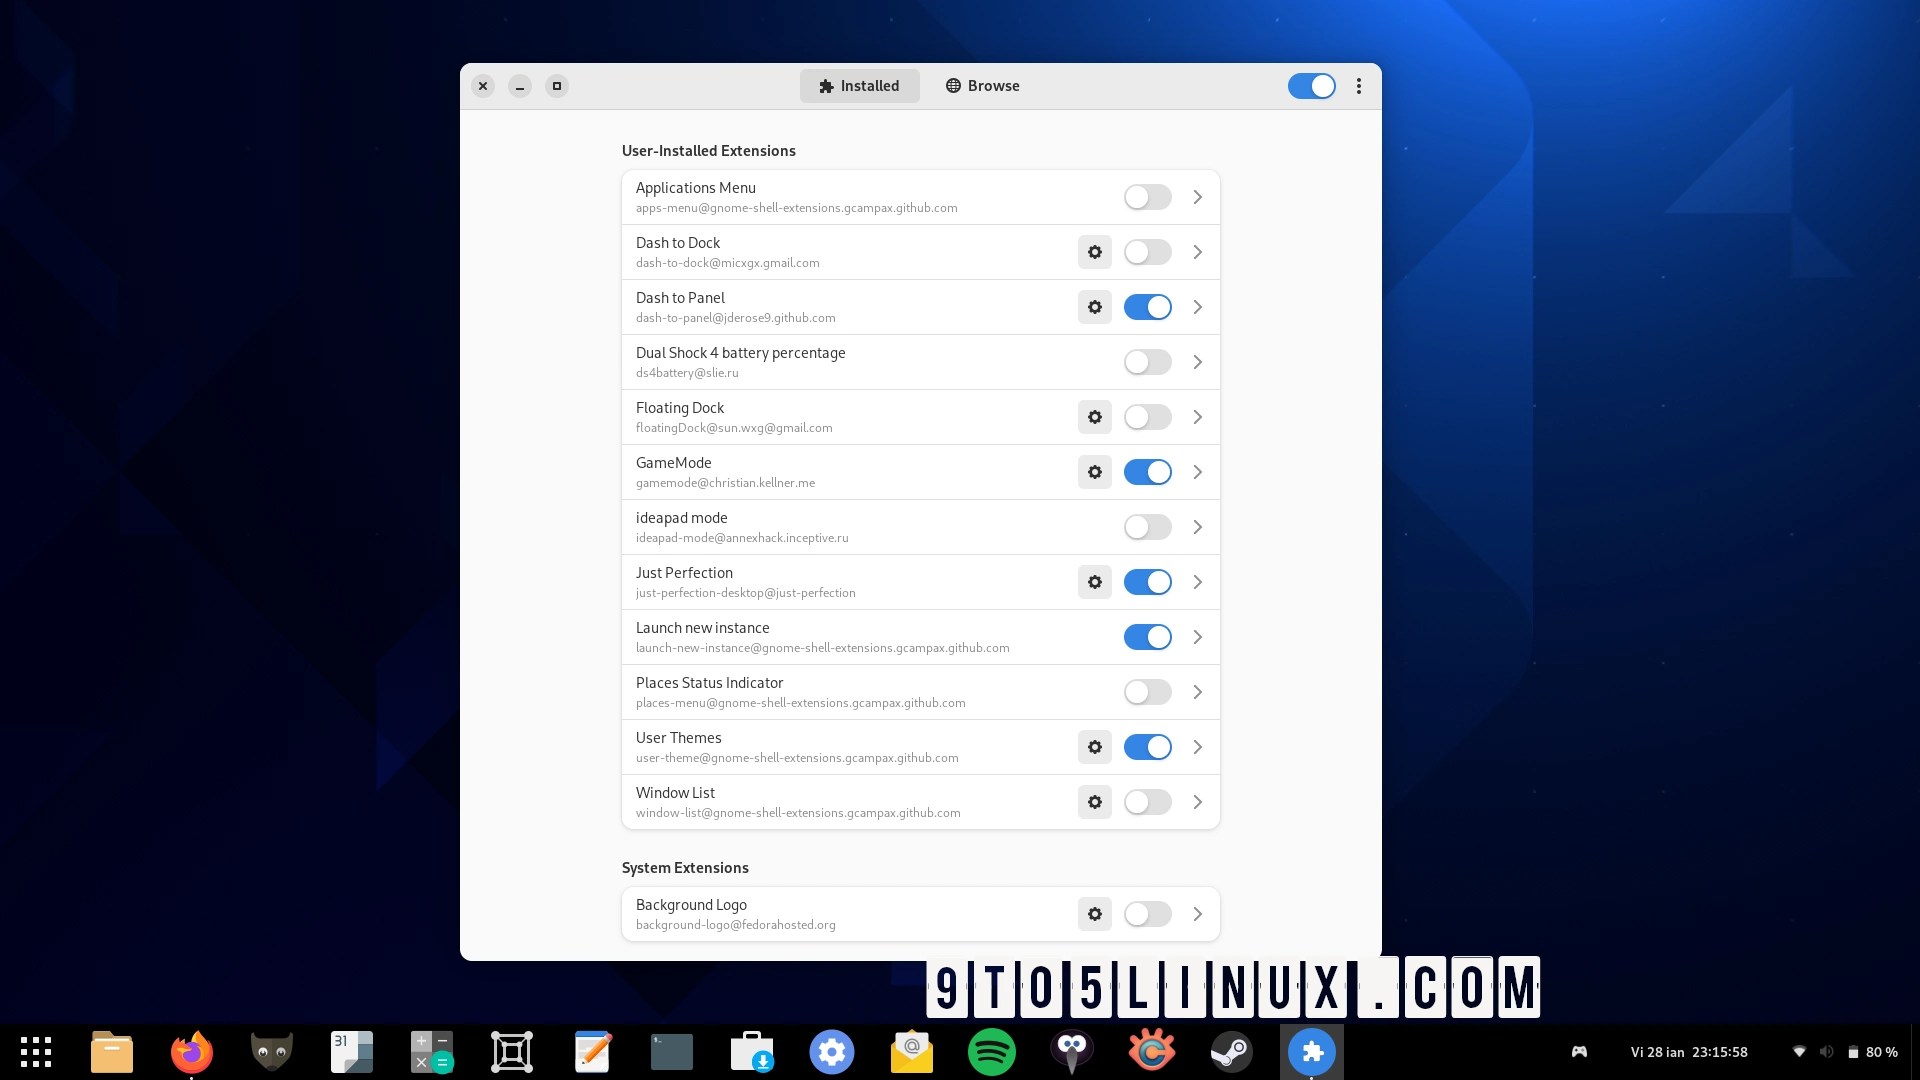
Task: Enable the Applications Menu extension
Action: coord(1147,197)
